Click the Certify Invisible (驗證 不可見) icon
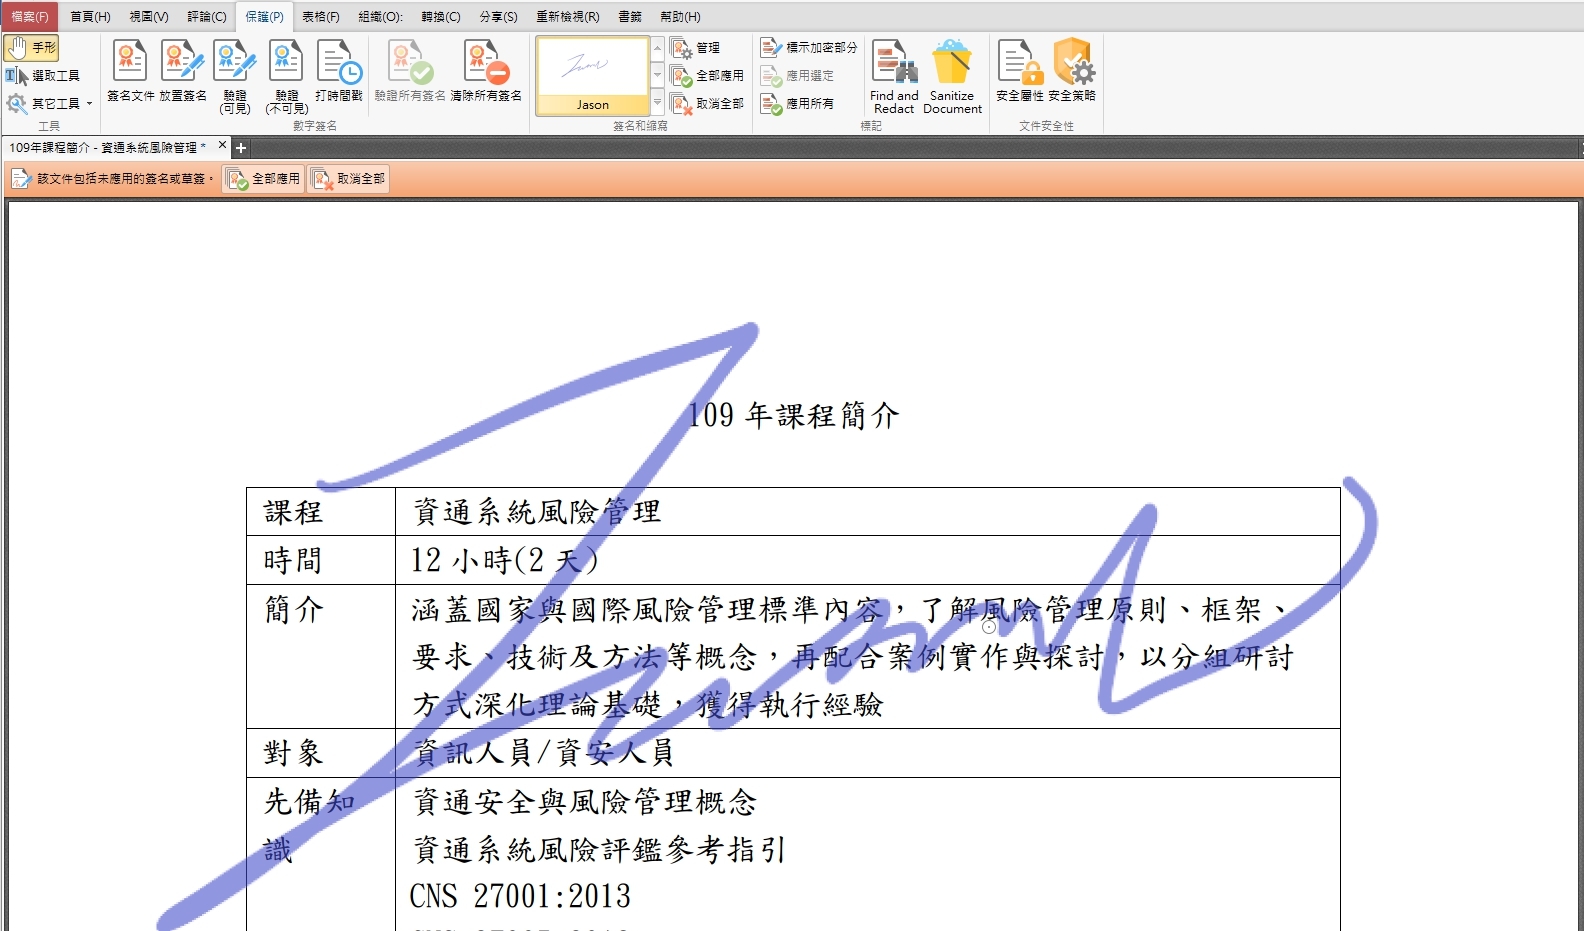The image size is (1584, 931). pos(286,76)
